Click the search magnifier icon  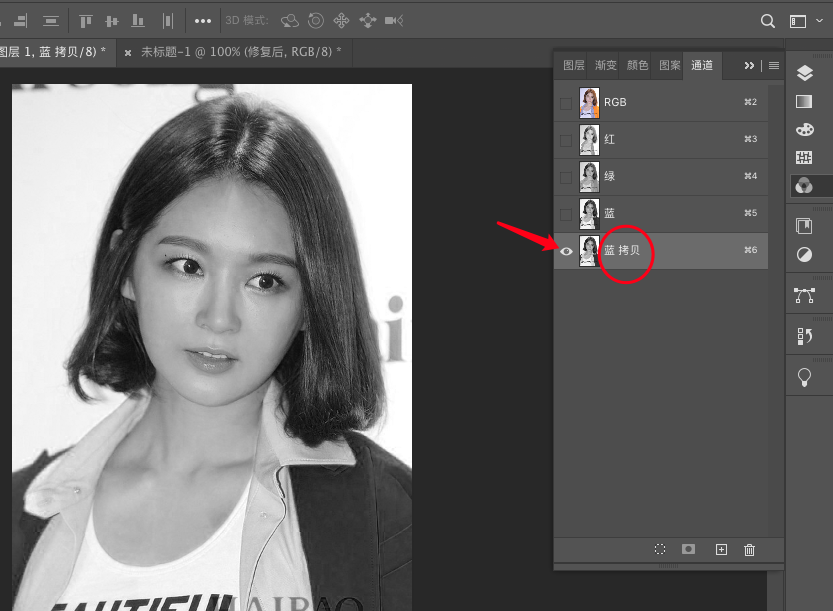tap(768, 21)
